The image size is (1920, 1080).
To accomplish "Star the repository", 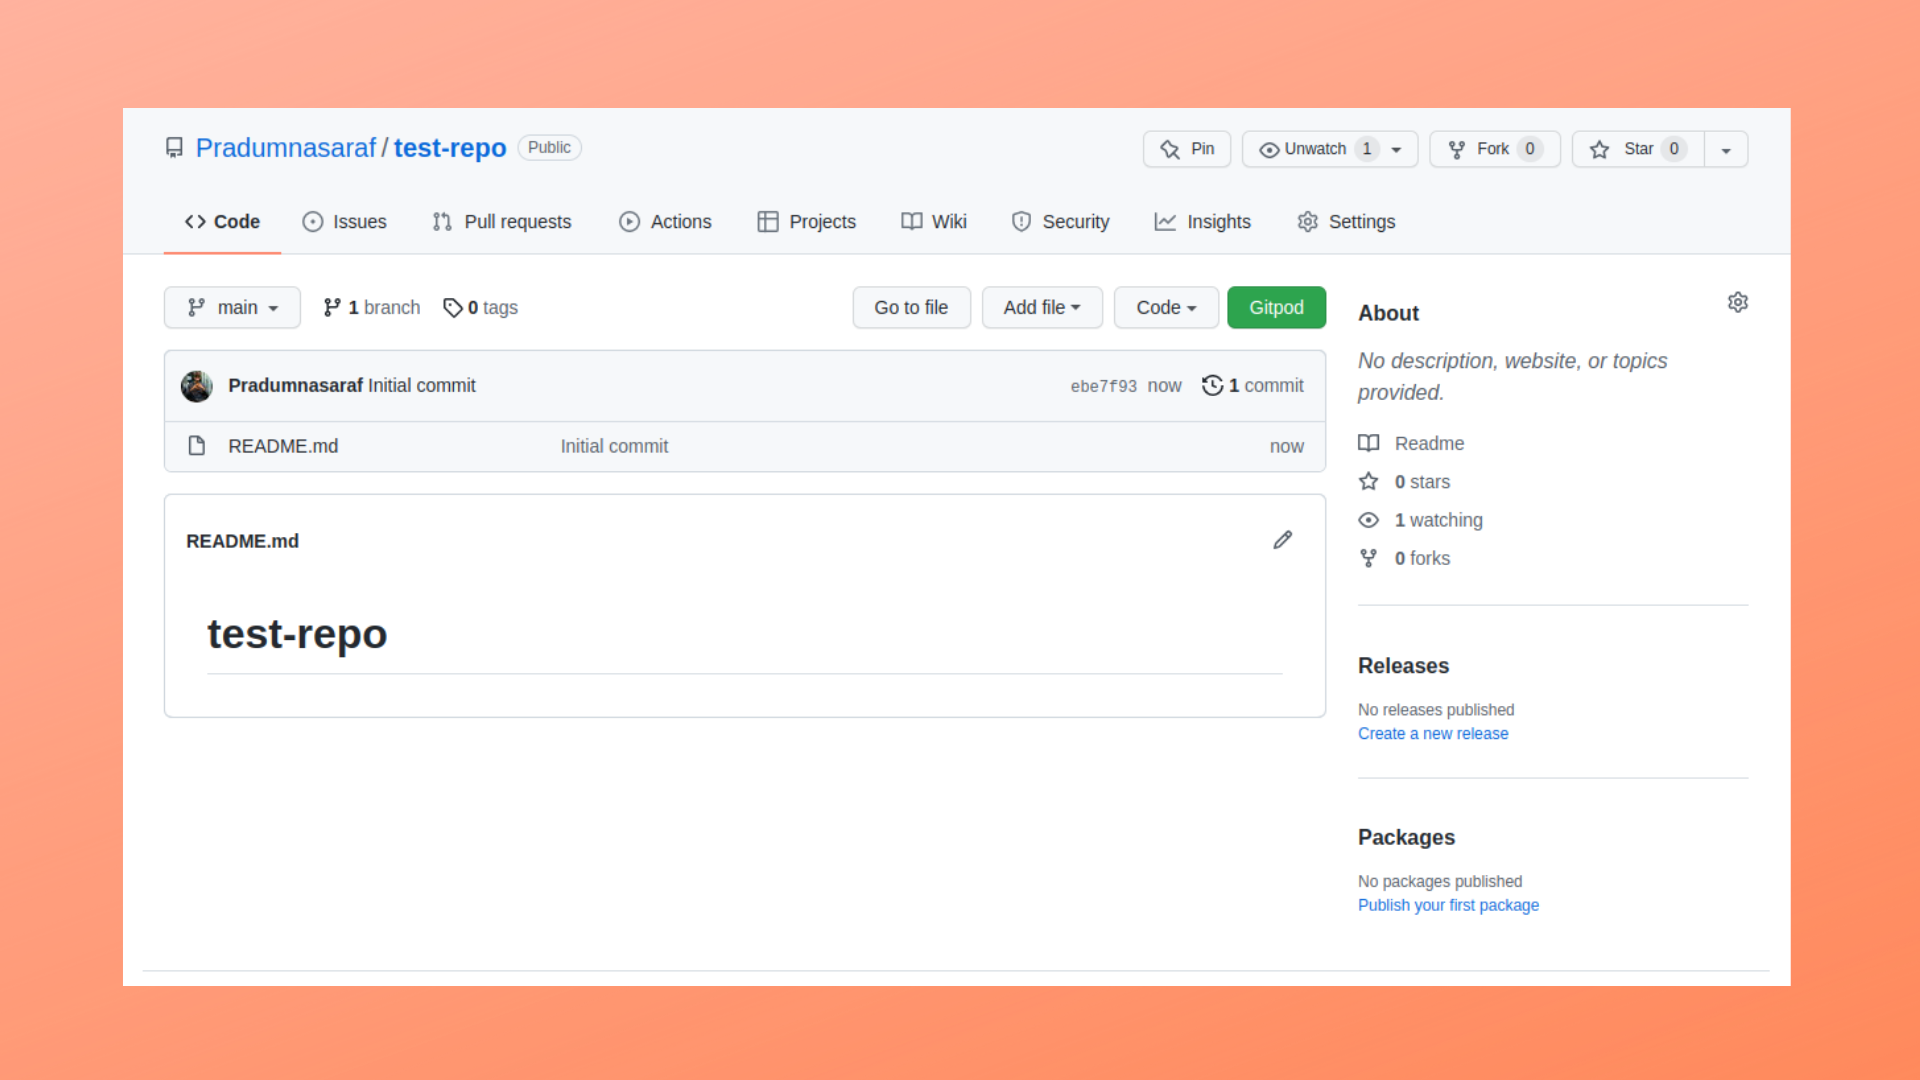I will (x=1638, y=149).
